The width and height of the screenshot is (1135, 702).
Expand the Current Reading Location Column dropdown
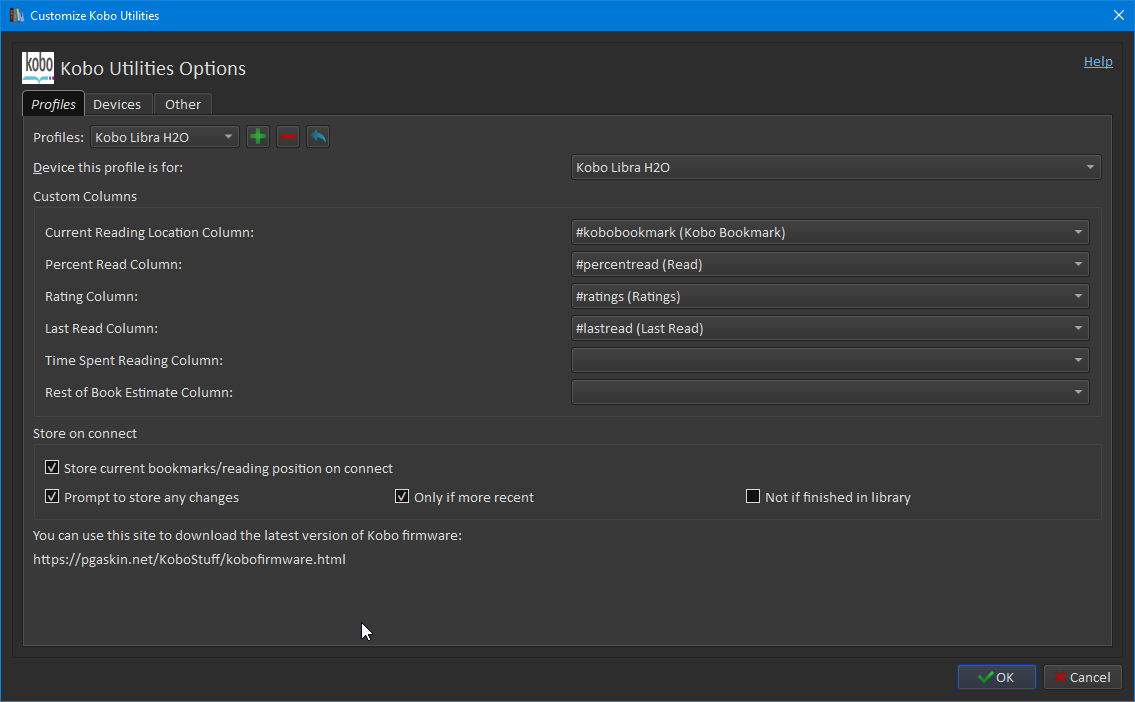[x=830, y=232]
